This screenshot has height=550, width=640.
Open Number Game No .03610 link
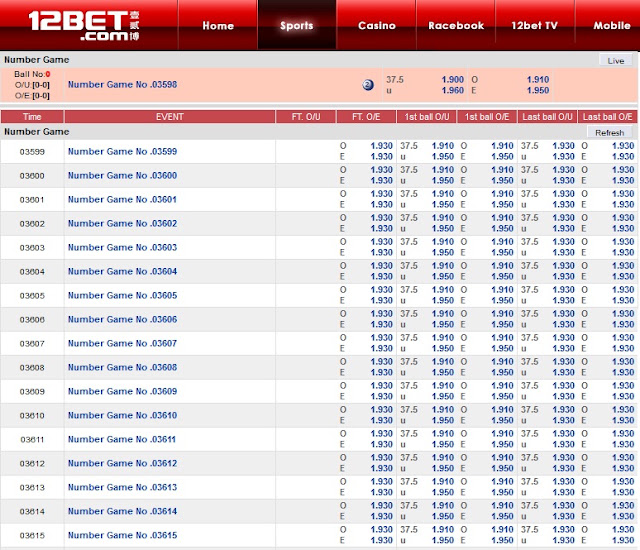pos(122,415)
